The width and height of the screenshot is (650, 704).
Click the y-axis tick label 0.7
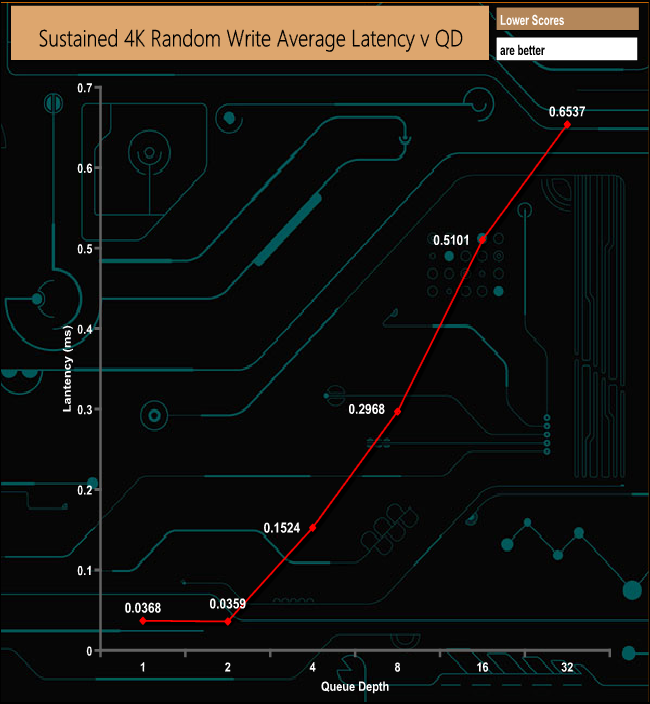click(x=84, y=88)
